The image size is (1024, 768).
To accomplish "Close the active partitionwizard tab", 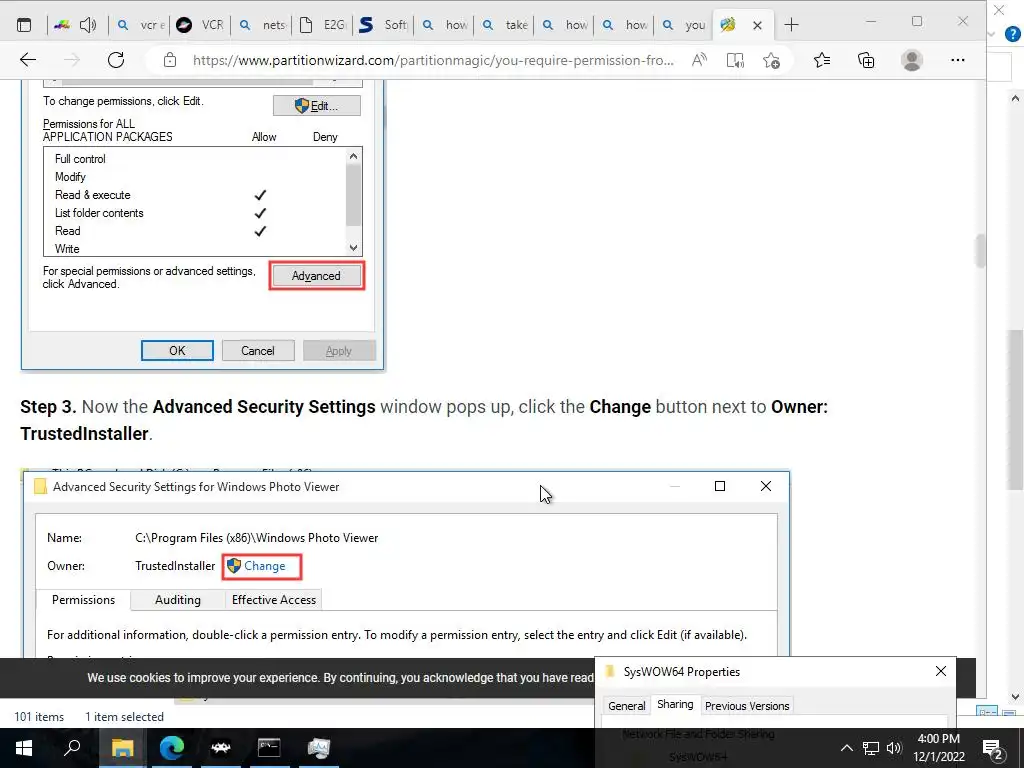I will tap(757, 25).
